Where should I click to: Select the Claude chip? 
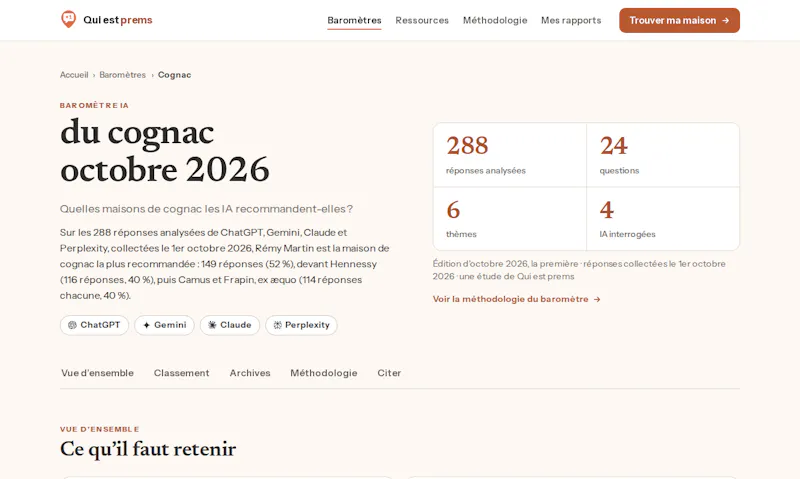click(230, 325)
